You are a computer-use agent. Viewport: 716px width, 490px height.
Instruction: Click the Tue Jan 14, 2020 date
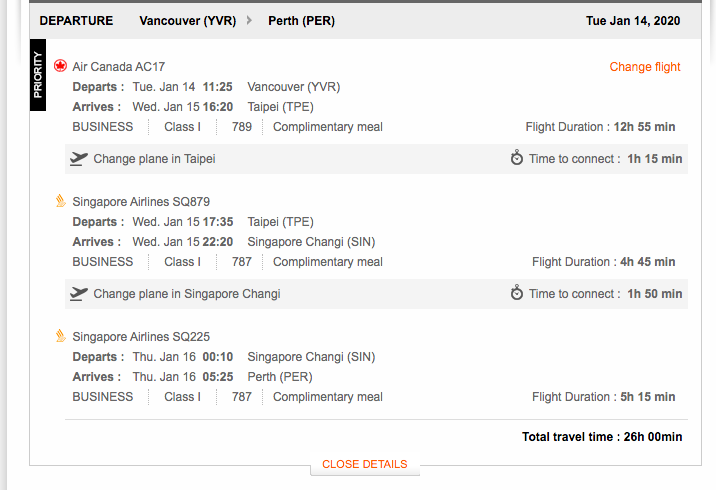633,21
